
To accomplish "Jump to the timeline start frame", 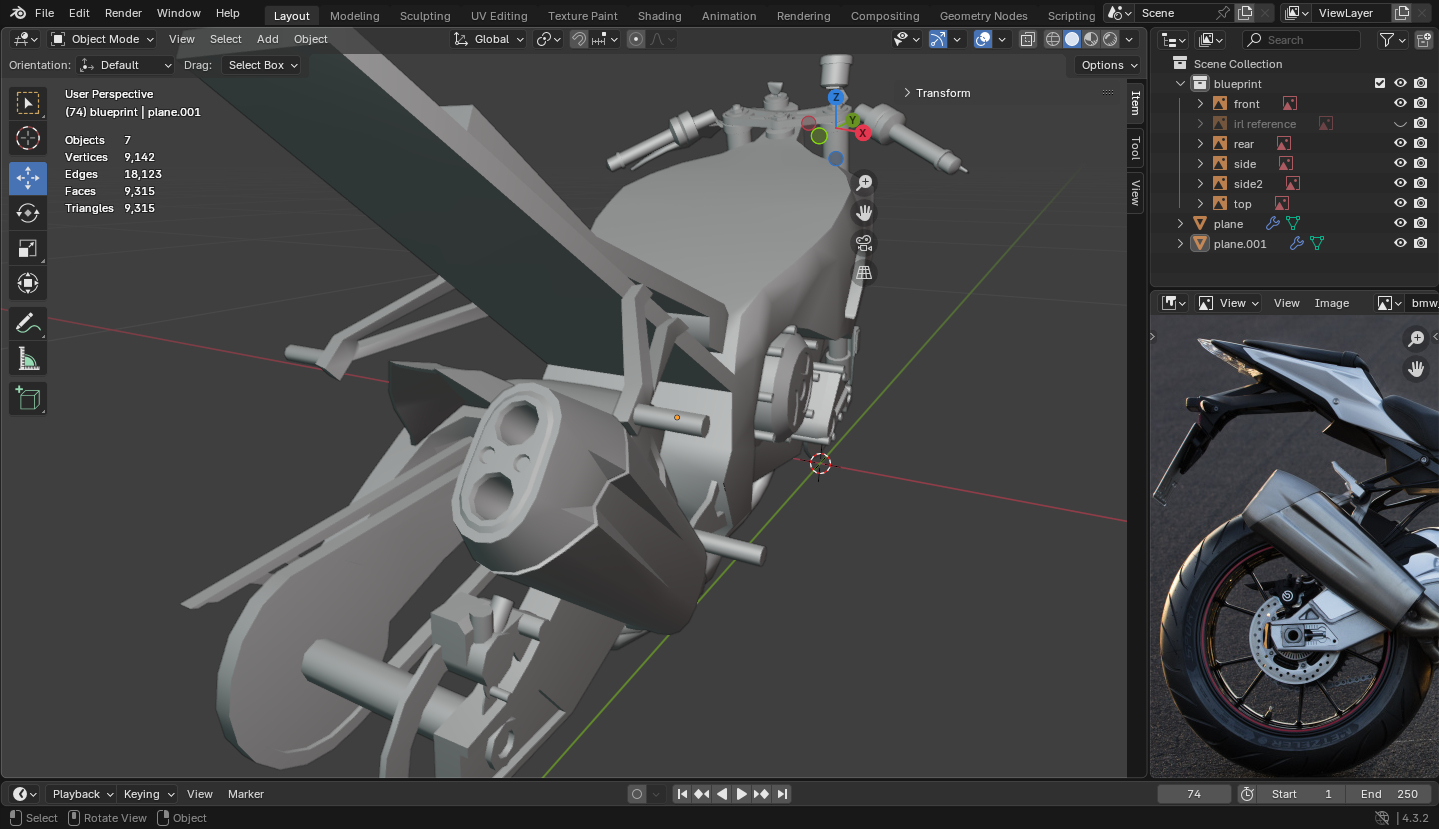I will pos(682,794).
